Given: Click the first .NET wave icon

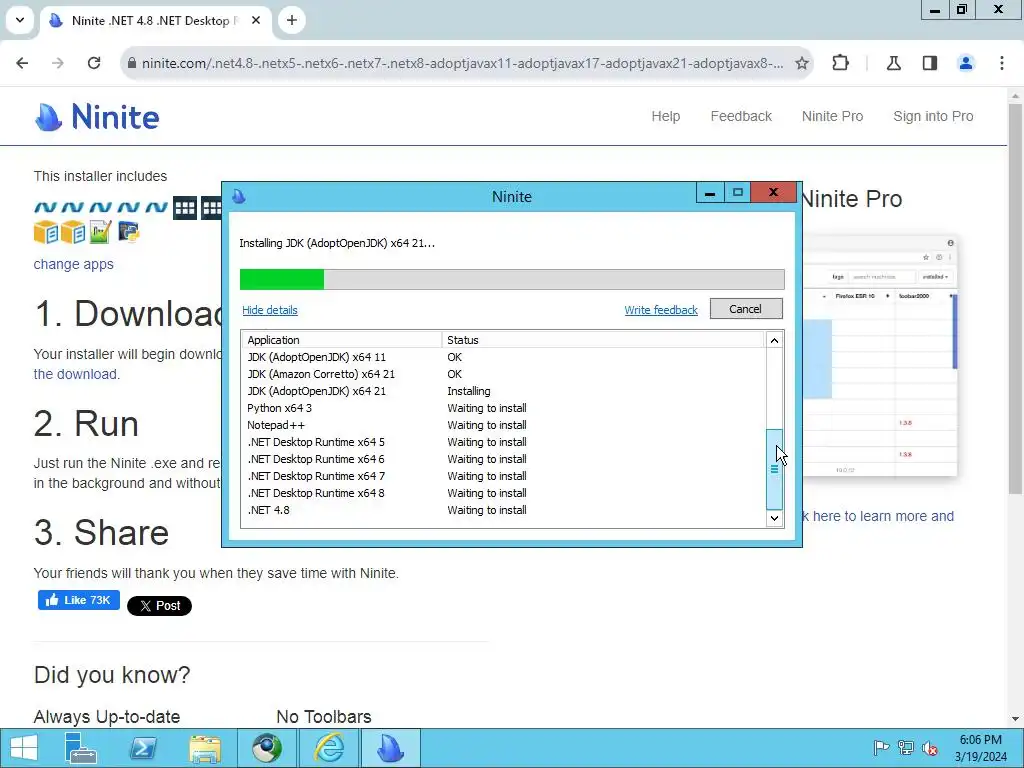Looking at the screenshot, I should [46, 208].
